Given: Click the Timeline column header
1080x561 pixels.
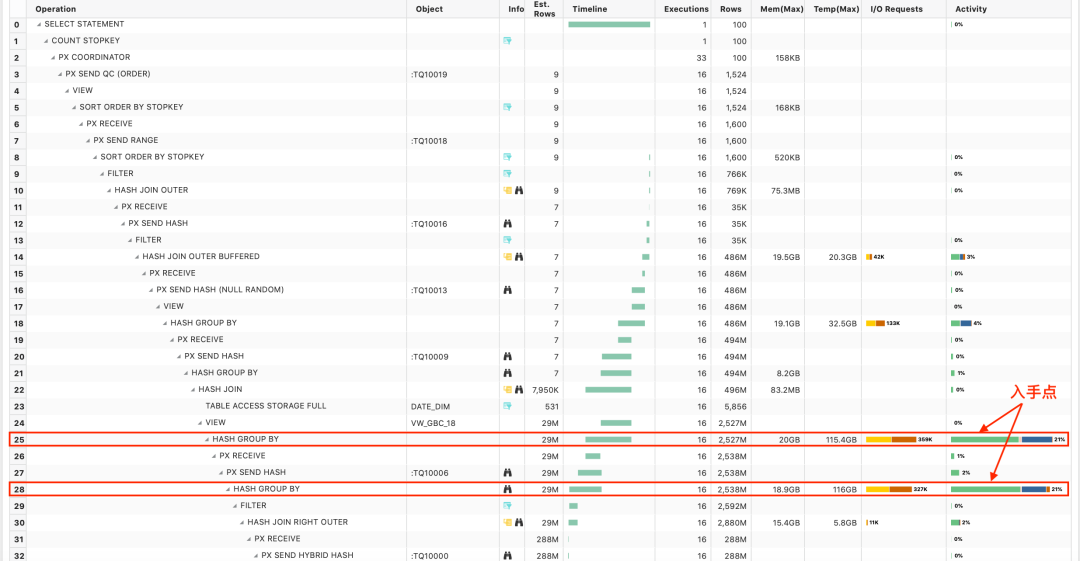Looking at the screenshot, I should click(589, 9).
